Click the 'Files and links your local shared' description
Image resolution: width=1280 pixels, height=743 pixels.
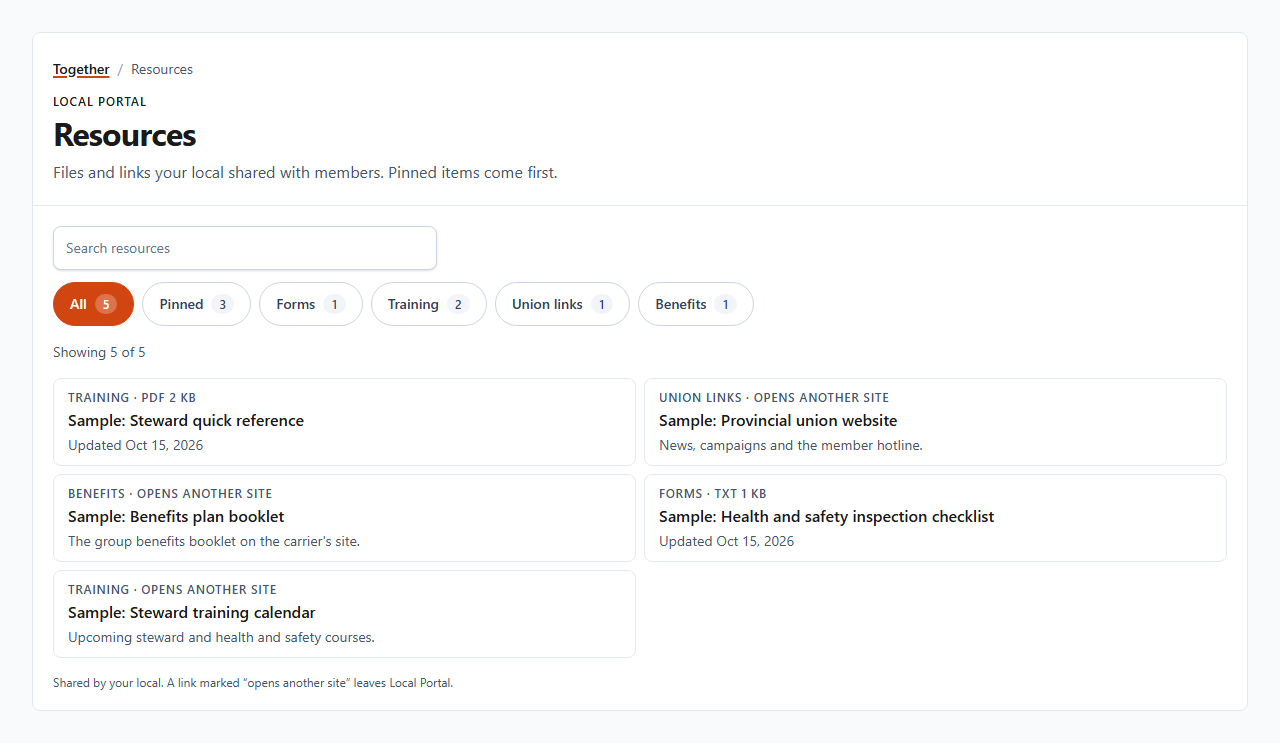pyautogui.click(x=305, y=172)
